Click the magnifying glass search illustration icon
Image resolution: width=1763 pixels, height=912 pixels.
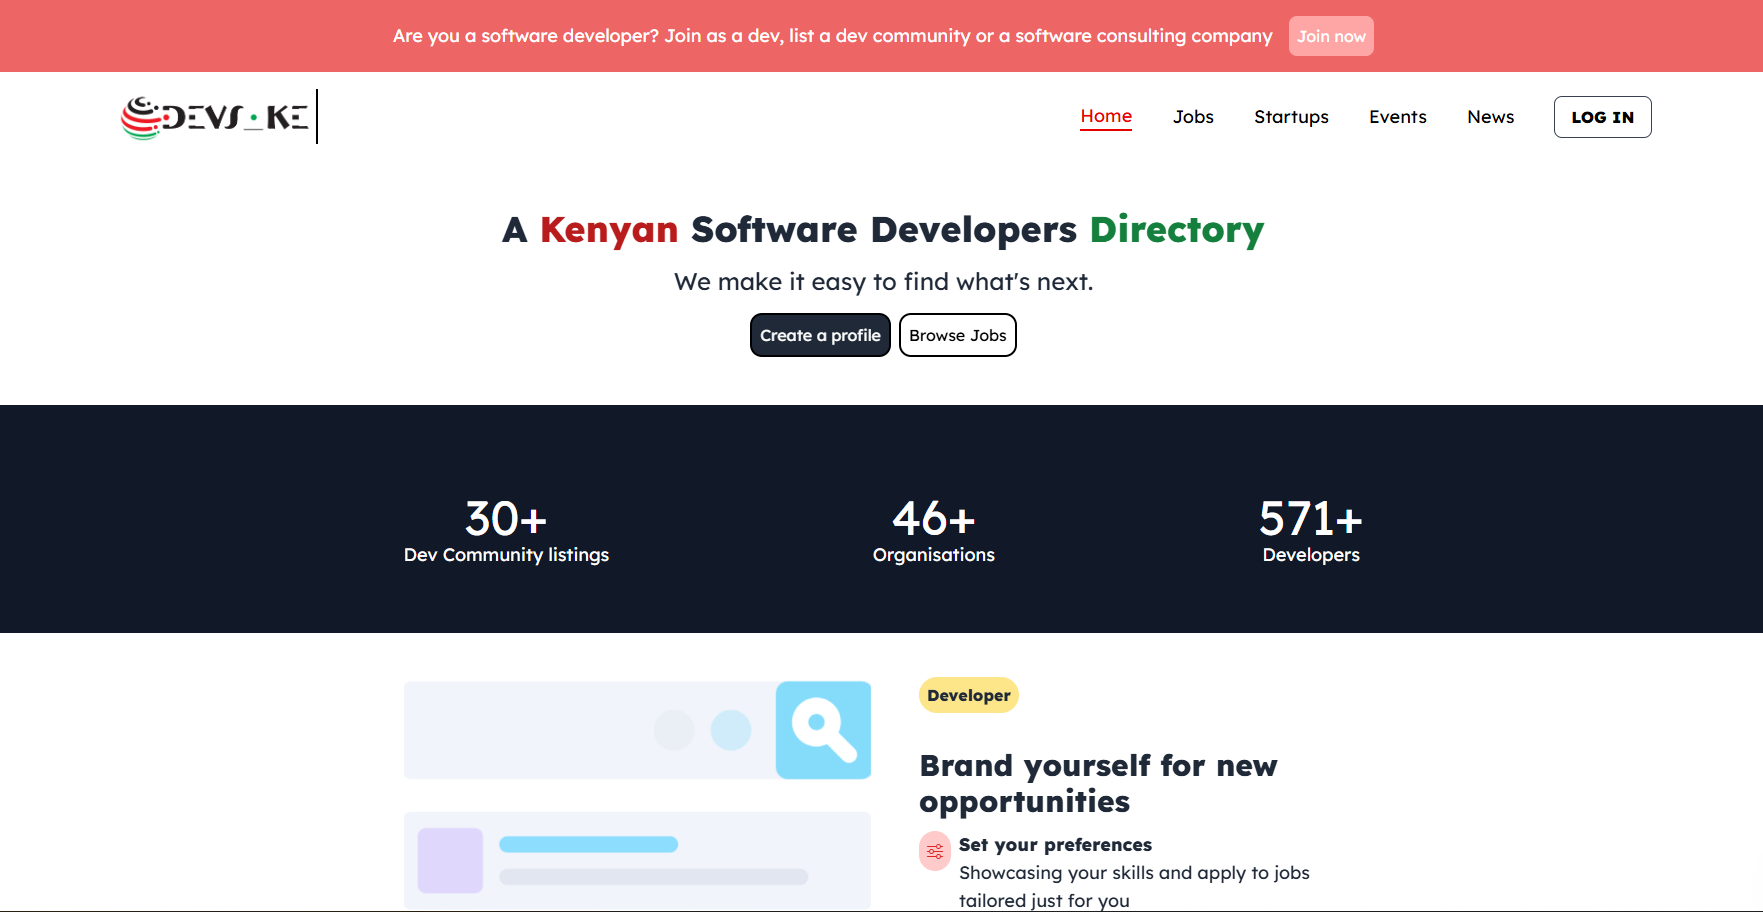[823, 730]
